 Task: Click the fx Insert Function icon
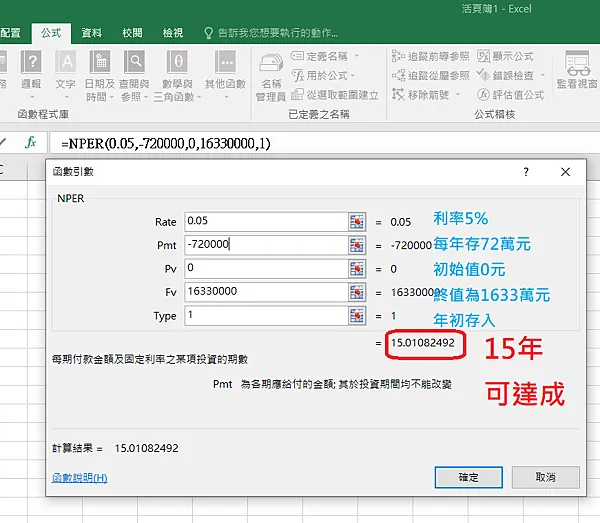[x=31, y=143]
